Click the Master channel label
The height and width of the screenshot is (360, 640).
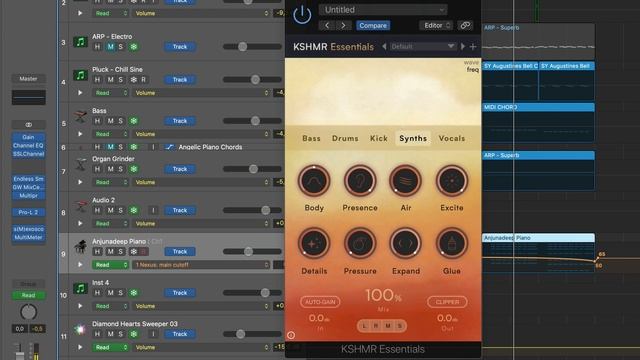coord(28,78)
